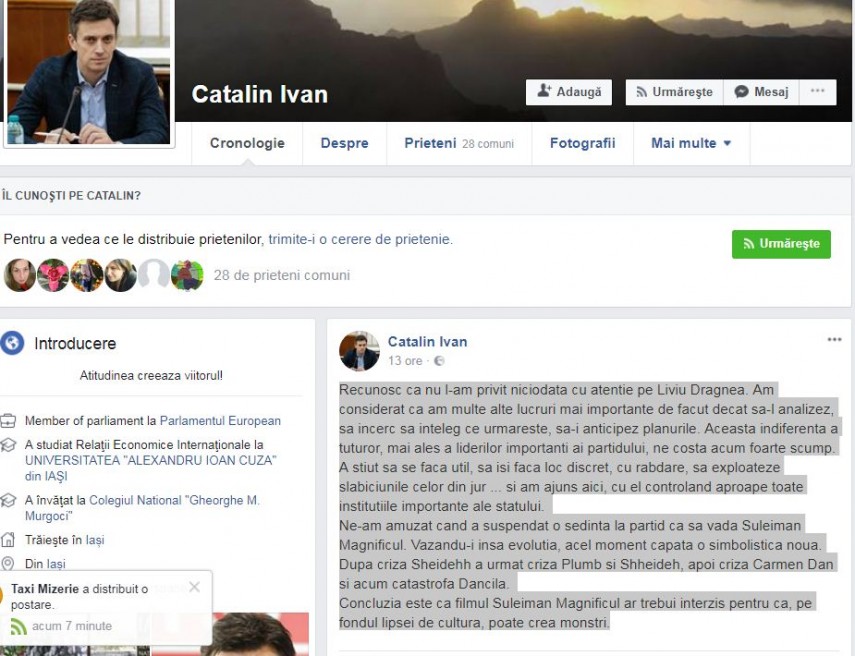Click the Adaugă friend button

pos(569,92)
